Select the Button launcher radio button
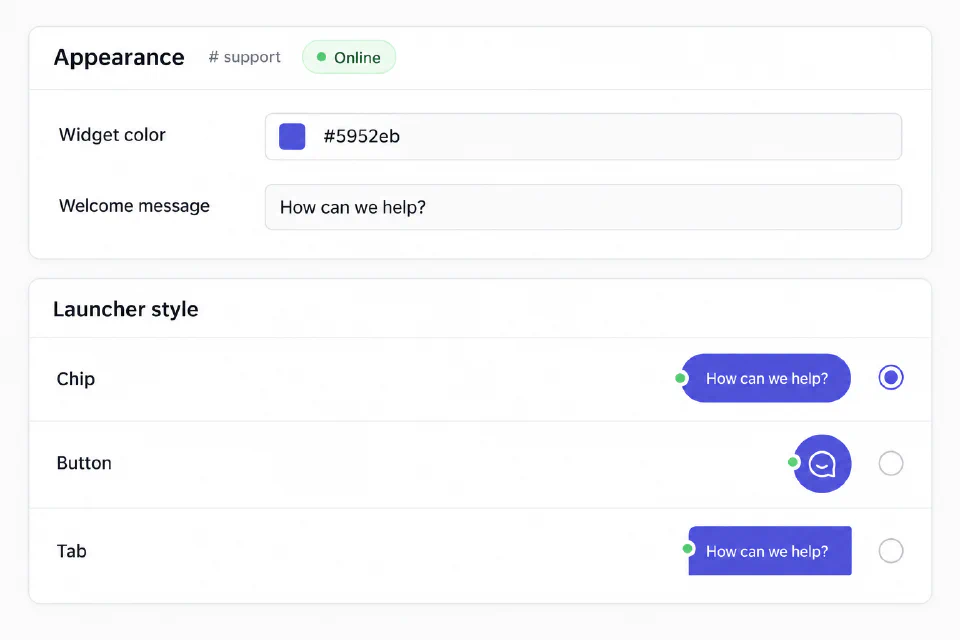This screenshot has height=640, width=960. tap(890, 464)
